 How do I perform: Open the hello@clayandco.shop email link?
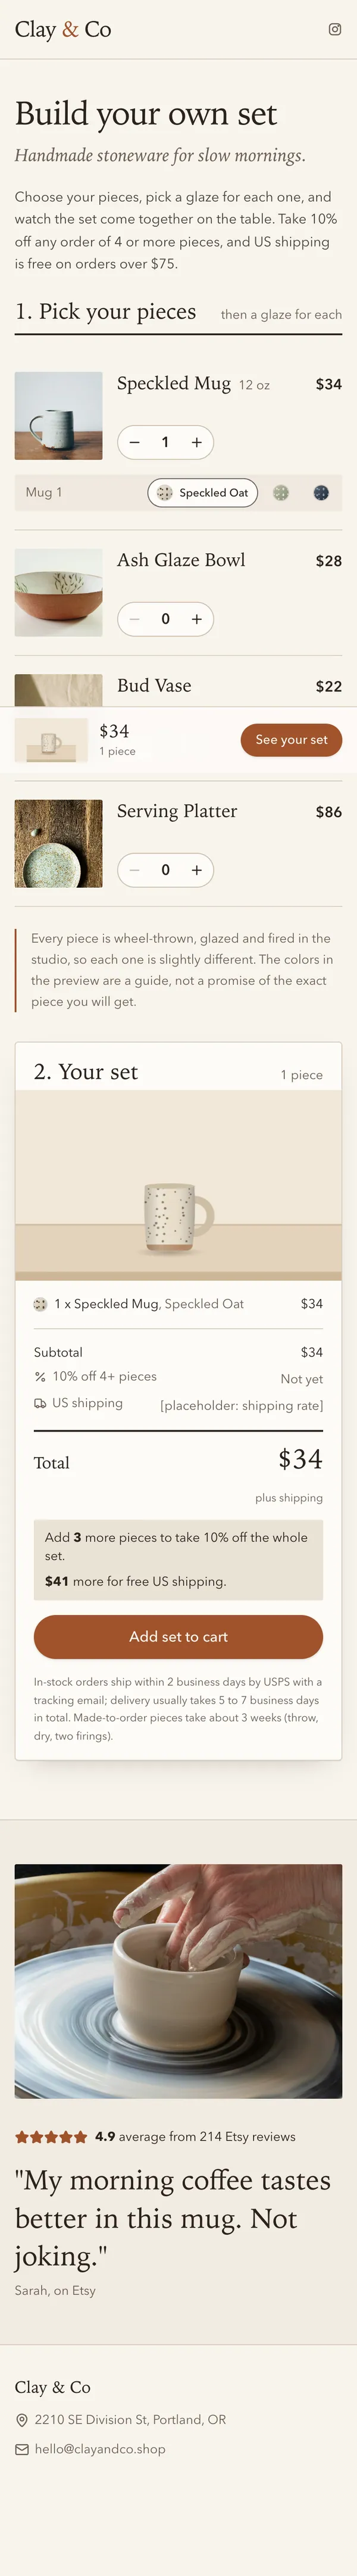100,2449
